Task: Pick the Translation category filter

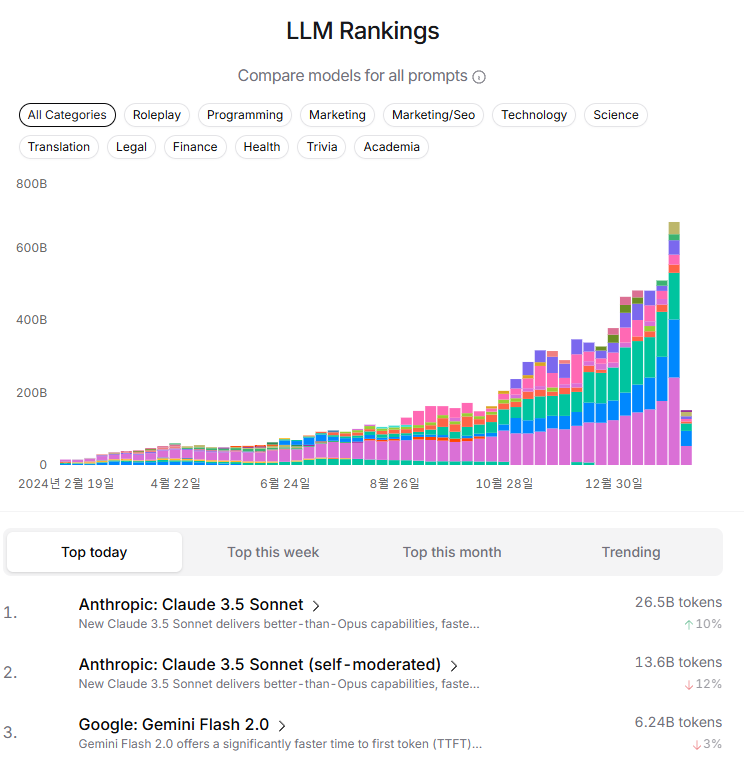Action: (59, 147)
